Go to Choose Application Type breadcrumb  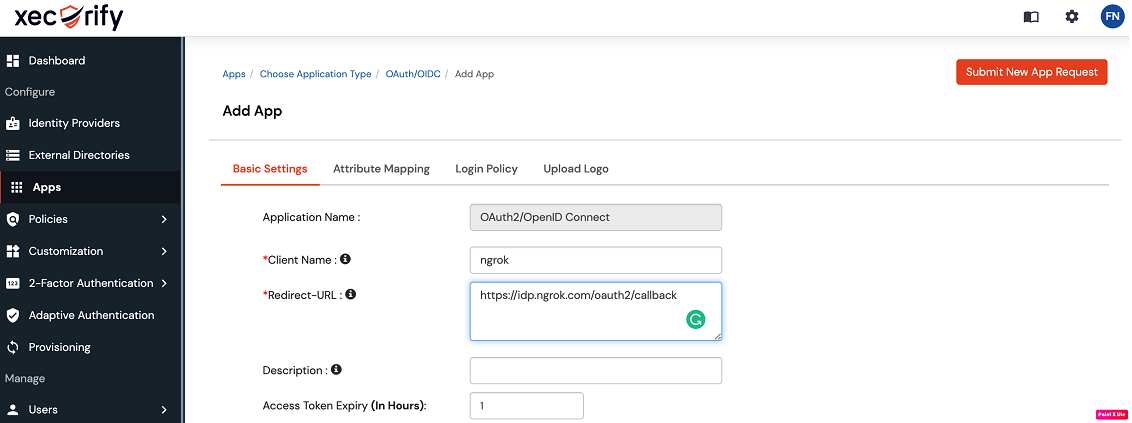coord(315,74)
